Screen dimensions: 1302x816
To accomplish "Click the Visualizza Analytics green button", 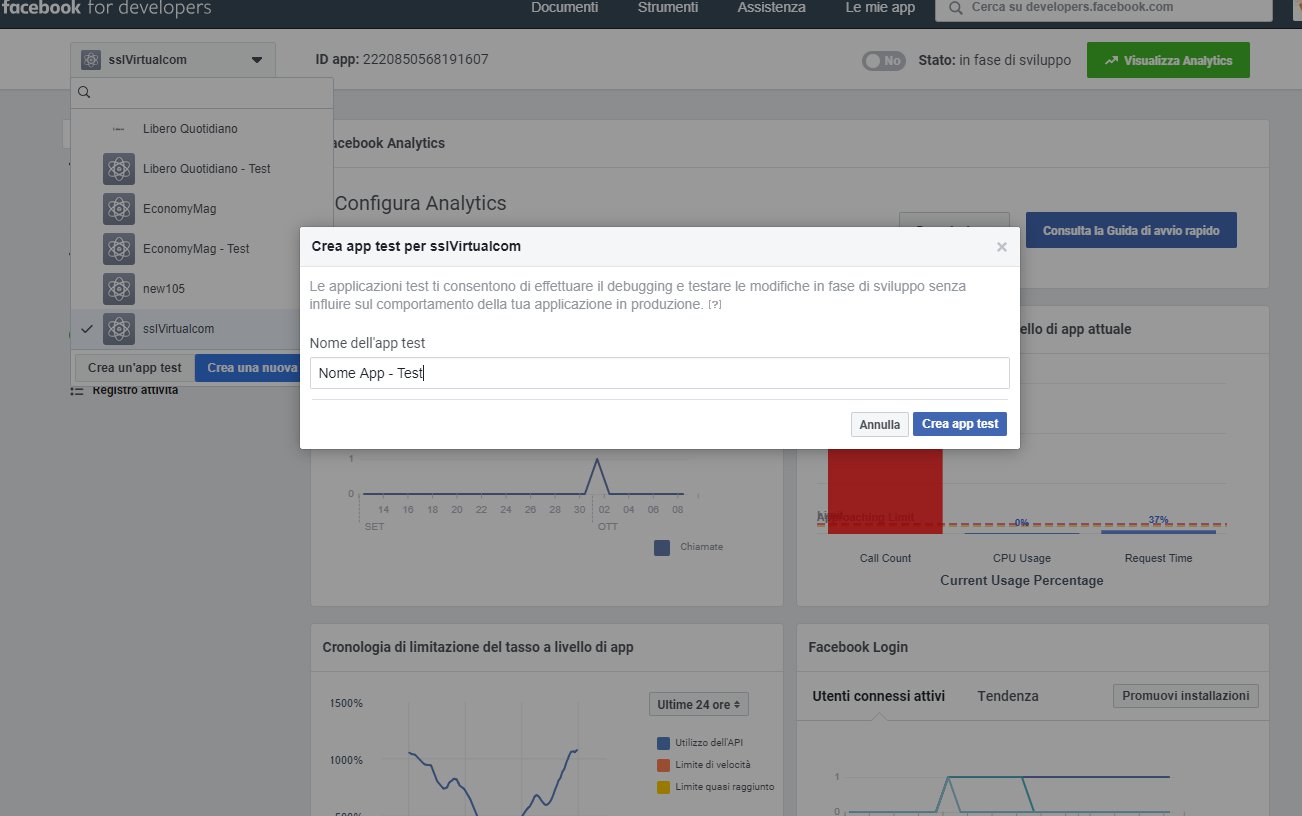I will point(1167,60).
